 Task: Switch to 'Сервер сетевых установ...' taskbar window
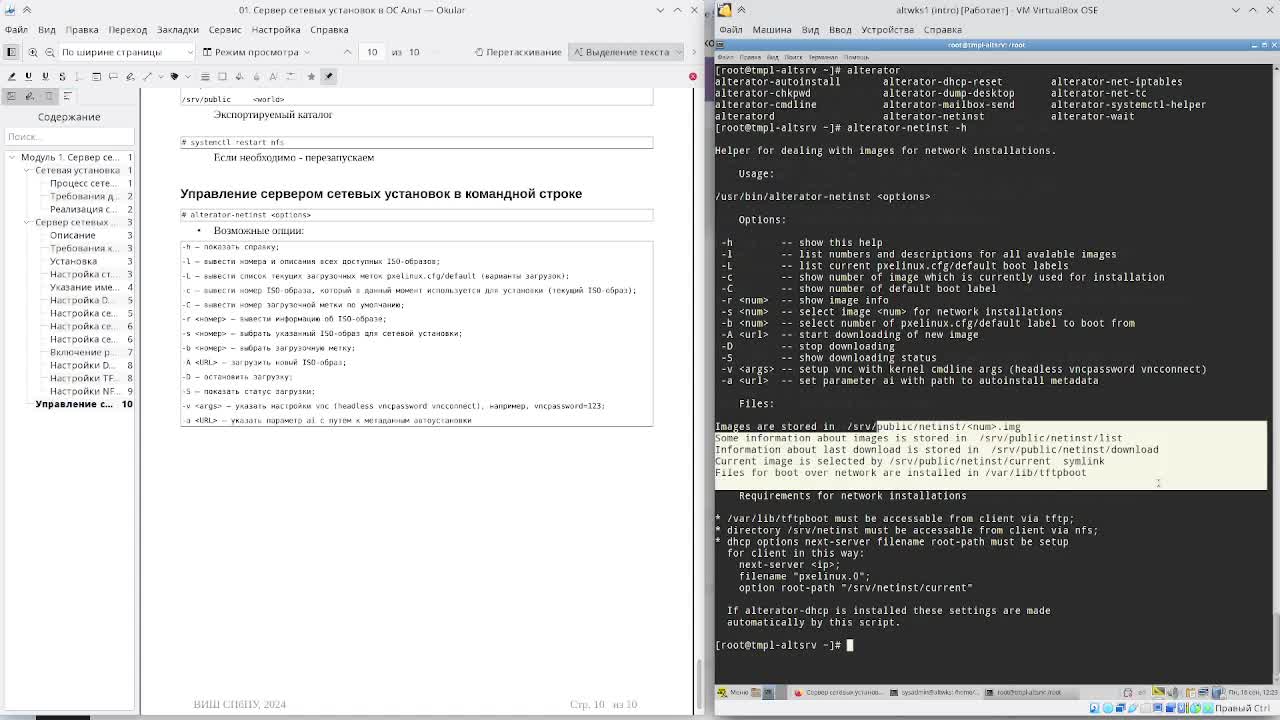(840, 692)
